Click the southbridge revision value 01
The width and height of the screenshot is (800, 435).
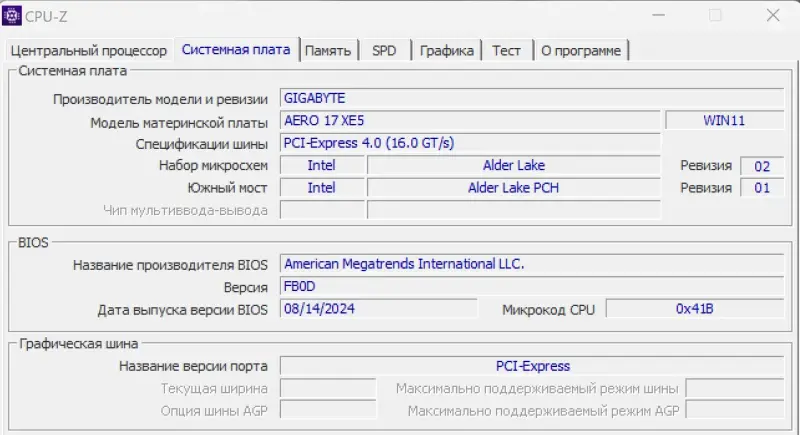(762, 188)
